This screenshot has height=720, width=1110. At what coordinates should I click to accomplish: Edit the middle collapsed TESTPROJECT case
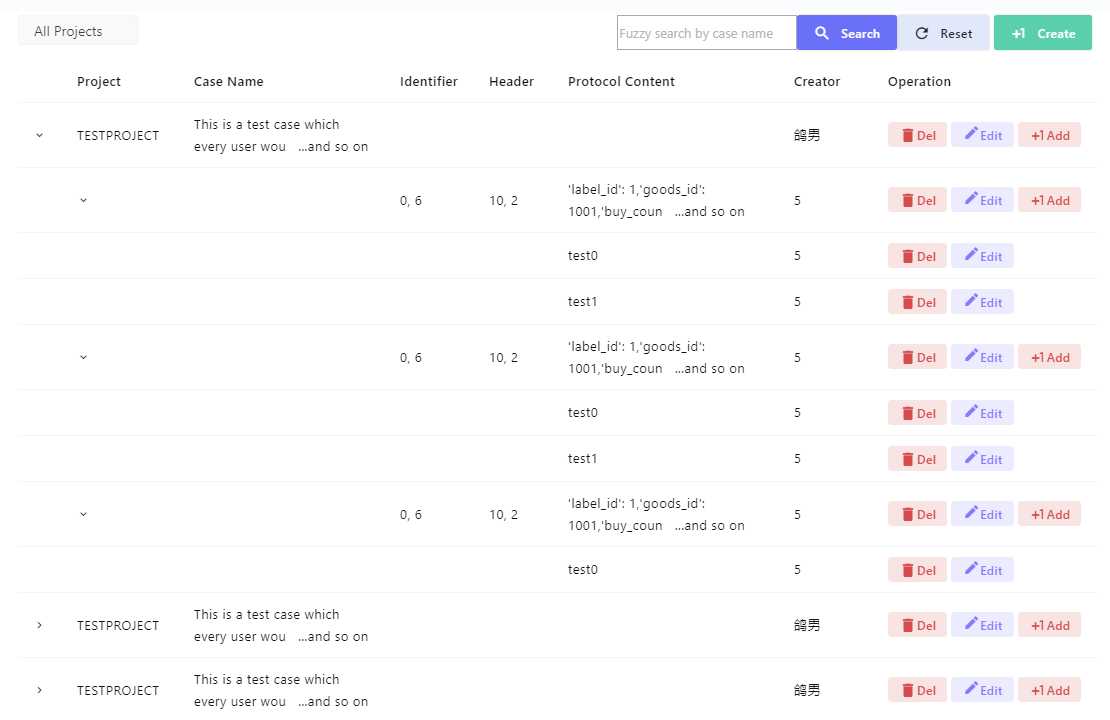tap(983, 625)
